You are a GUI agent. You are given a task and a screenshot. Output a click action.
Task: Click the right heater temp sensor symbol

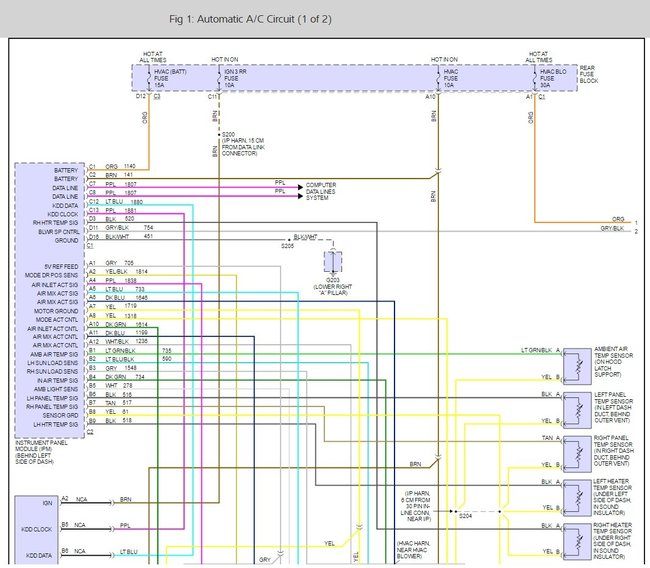click(577, 541)
